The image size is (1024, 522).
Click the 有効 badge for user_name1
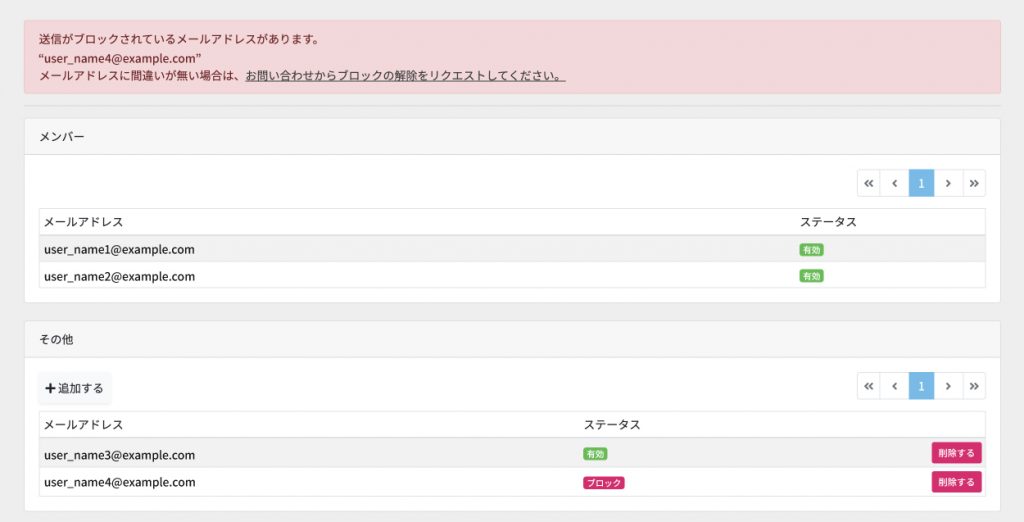[811, 250]
